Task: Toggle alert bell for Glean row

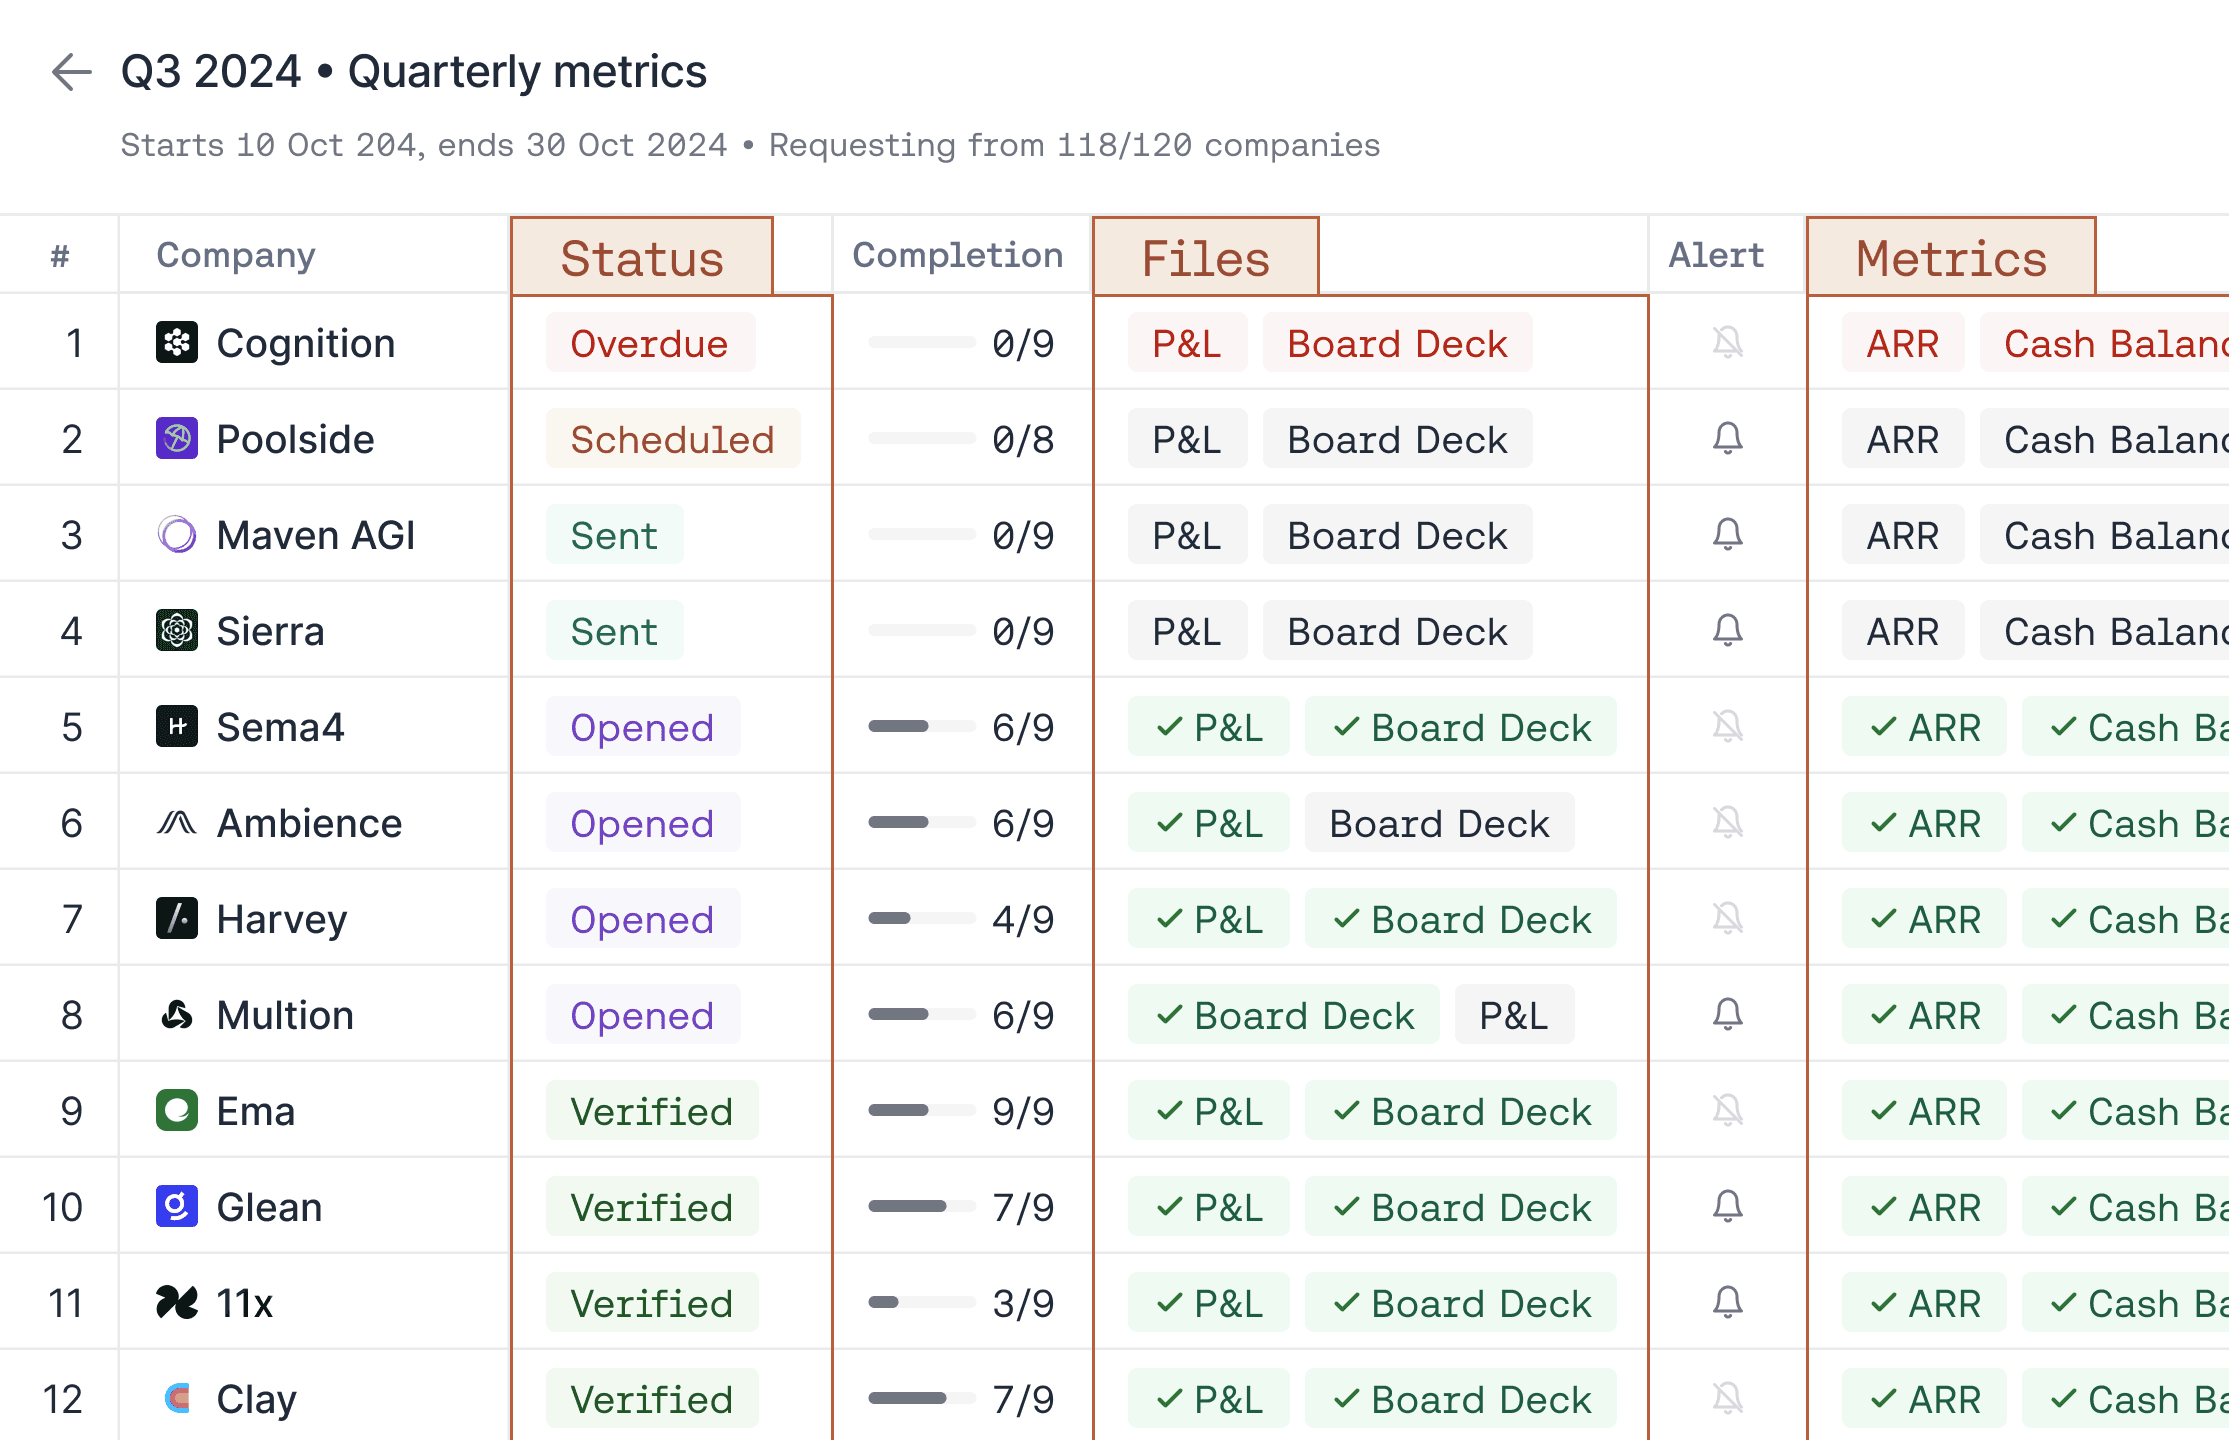Action: click(x=1727, y=1207)
